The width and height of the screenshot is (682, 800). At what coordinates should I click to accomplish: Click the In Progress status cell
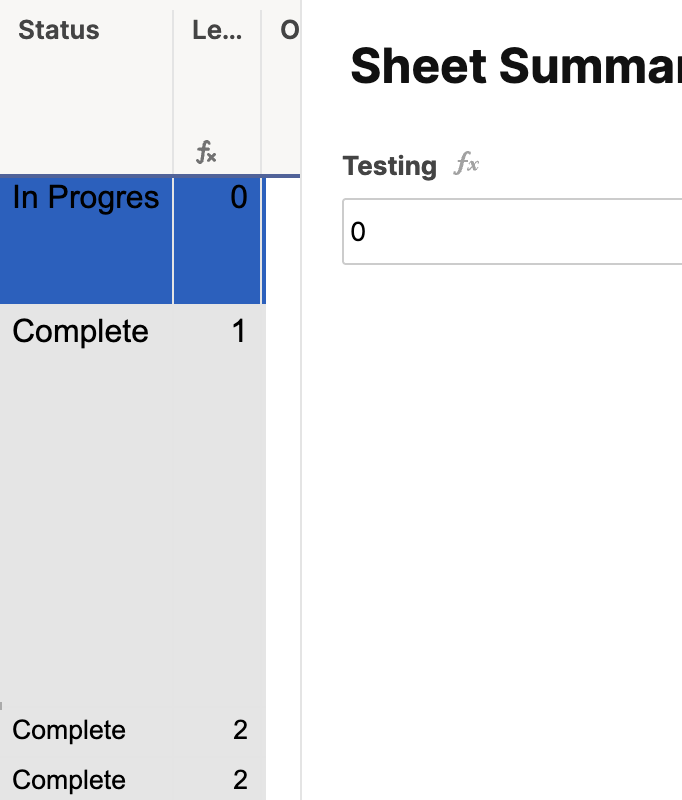(x=86, y=240)
